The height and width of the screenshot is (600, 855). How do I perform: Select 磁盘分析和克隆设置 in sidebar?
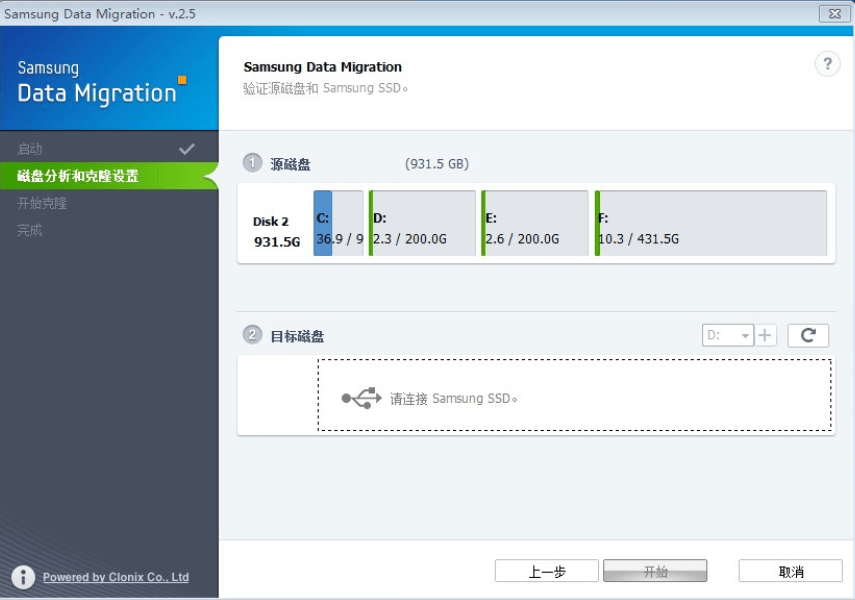(78, 176)
